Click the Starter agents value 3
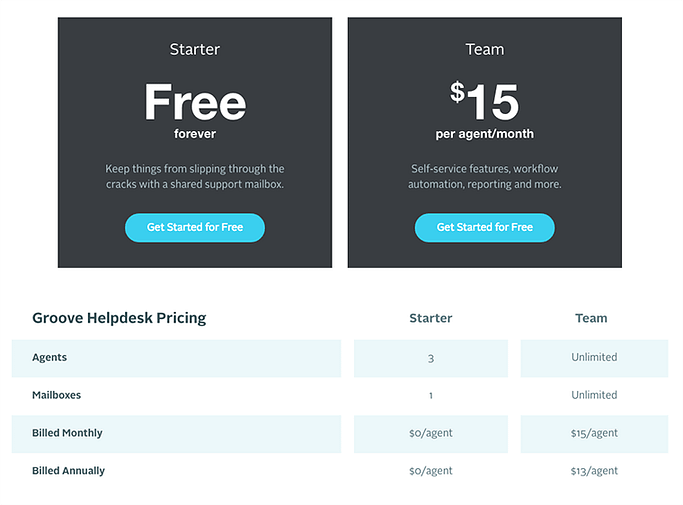This screenshot has width=683, height=505. [x=431, y=359]
